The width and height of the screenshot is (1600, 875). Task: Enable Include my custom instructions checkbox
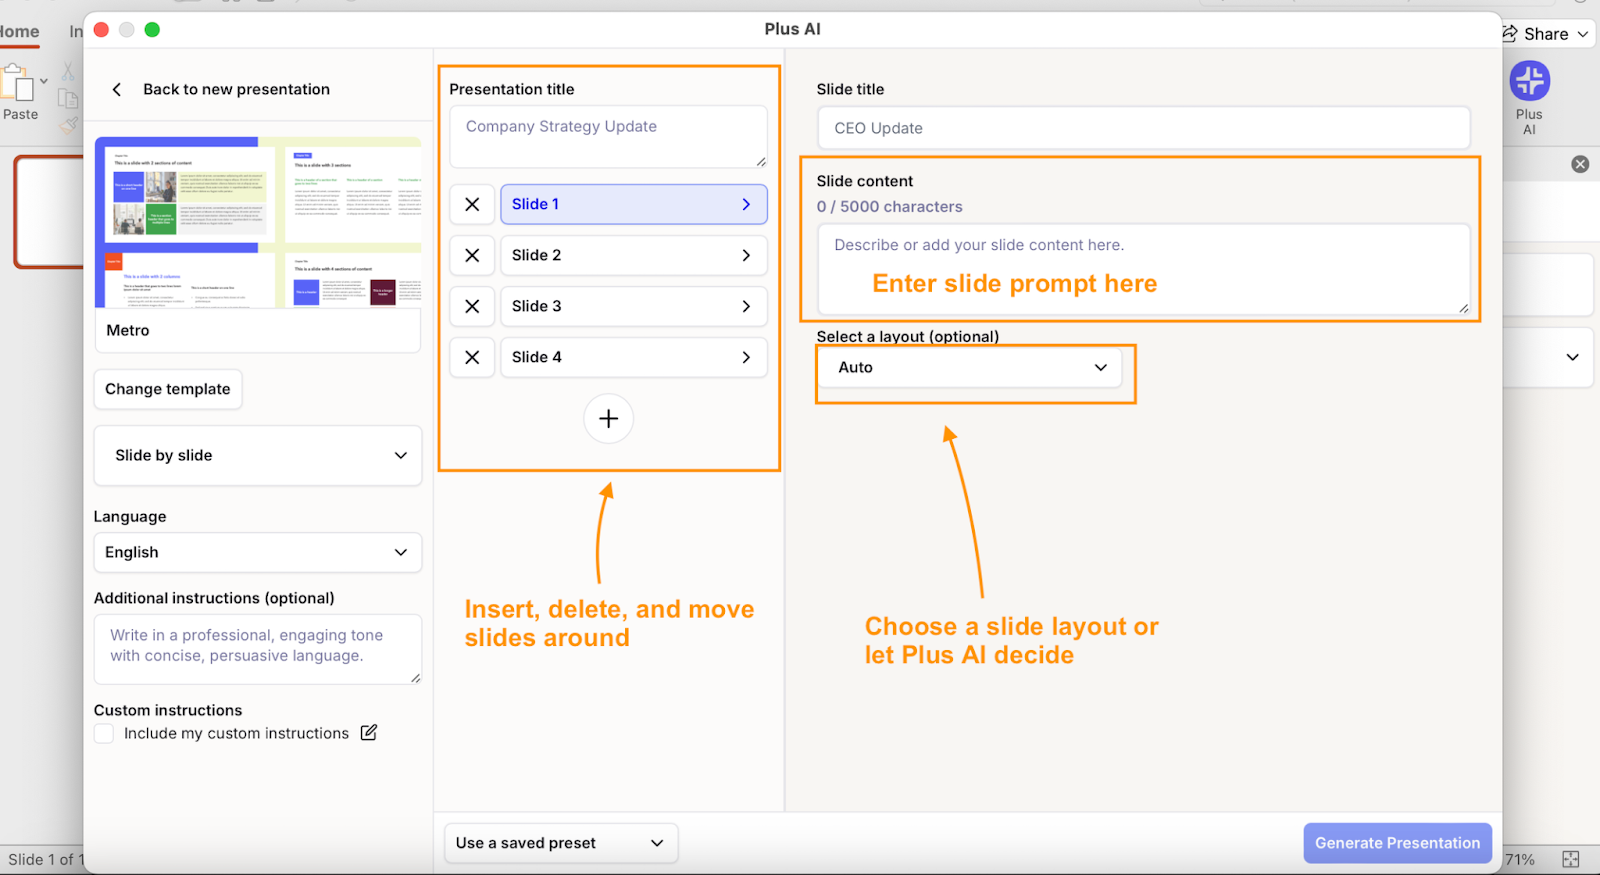pyautogui.click(x=104, y=734)
